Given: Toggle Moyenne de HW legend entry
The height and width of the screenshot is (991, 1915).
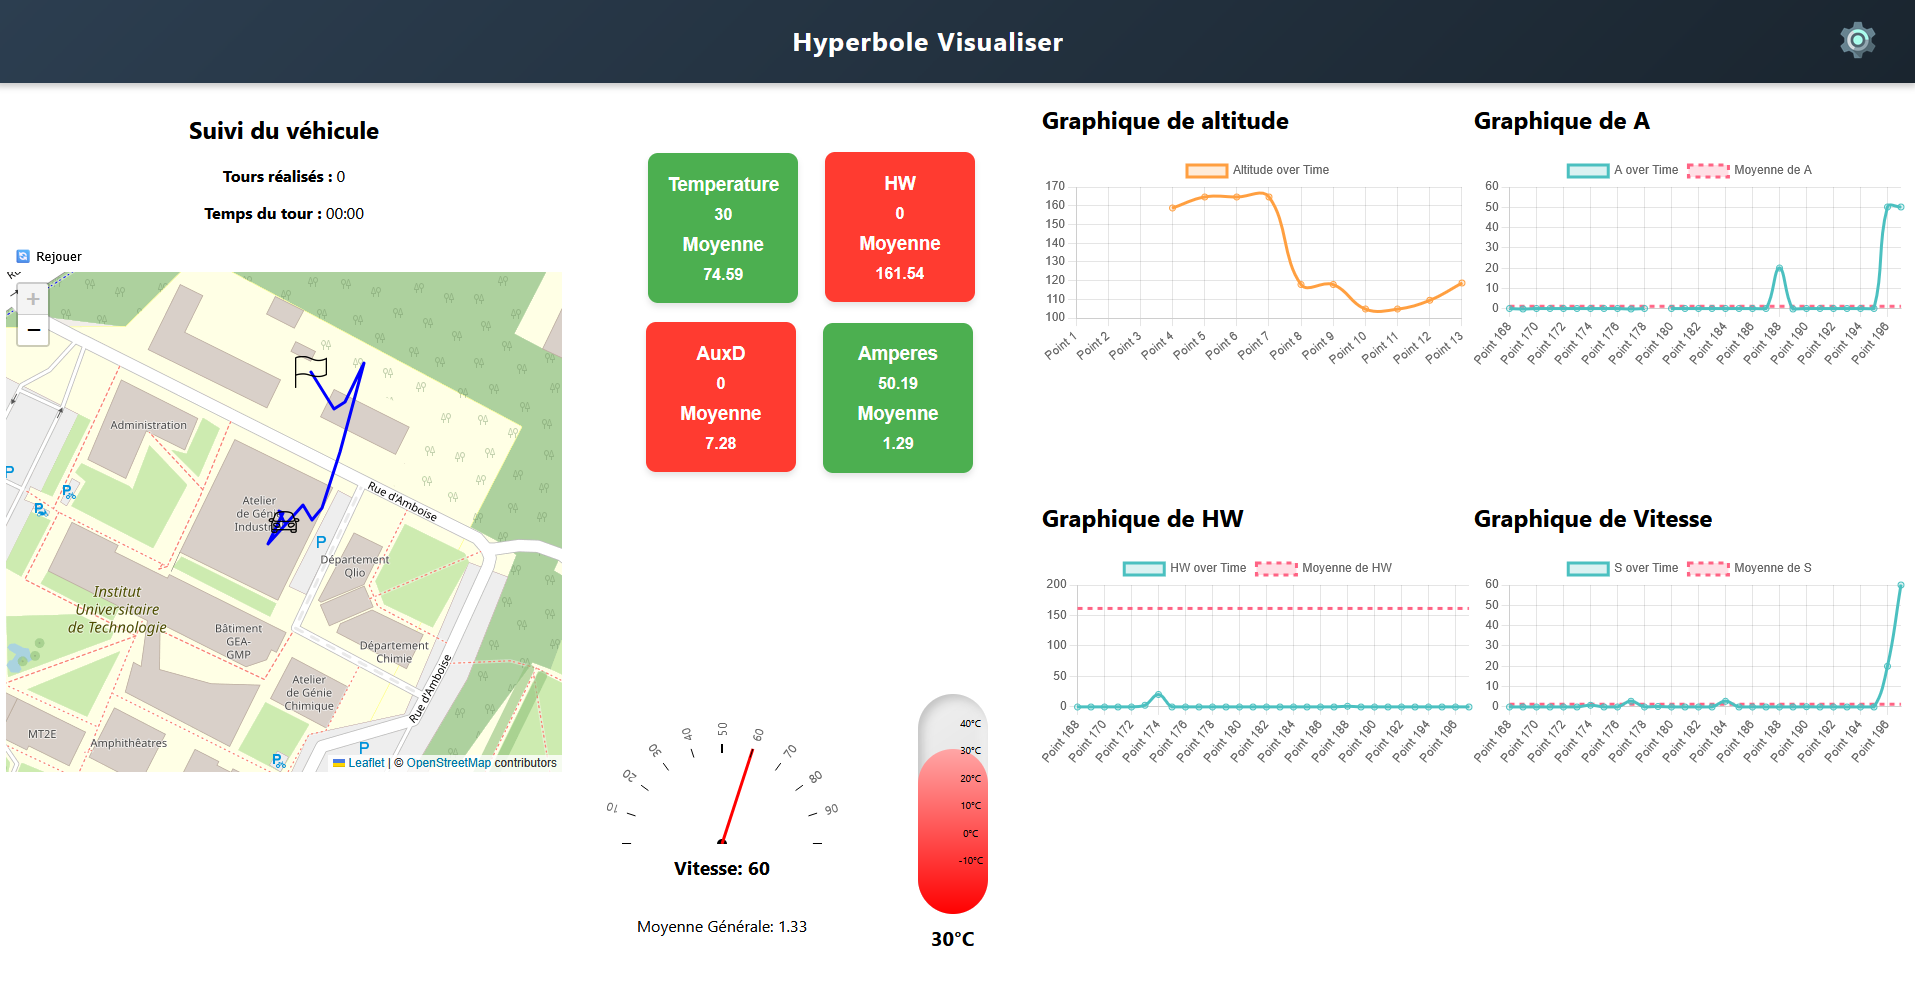Looking at the screenshot, I should point(1323,568).
